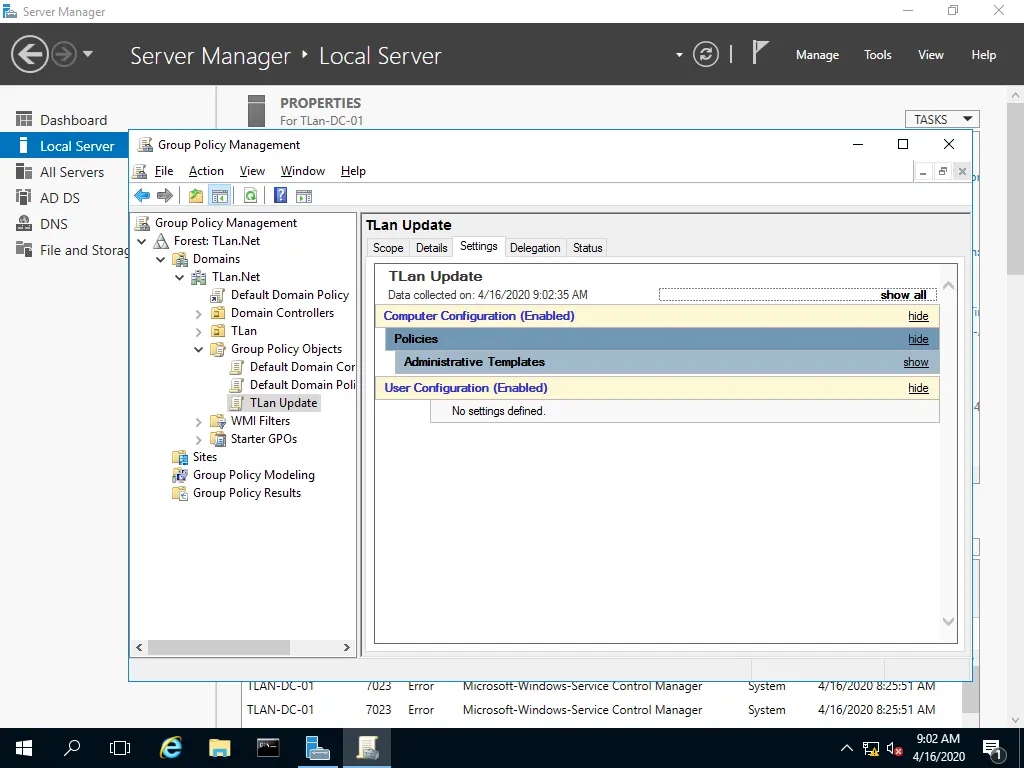Click the show all link
The image size is (1024, 768).
pyautogui.click(x=903, y=295)
